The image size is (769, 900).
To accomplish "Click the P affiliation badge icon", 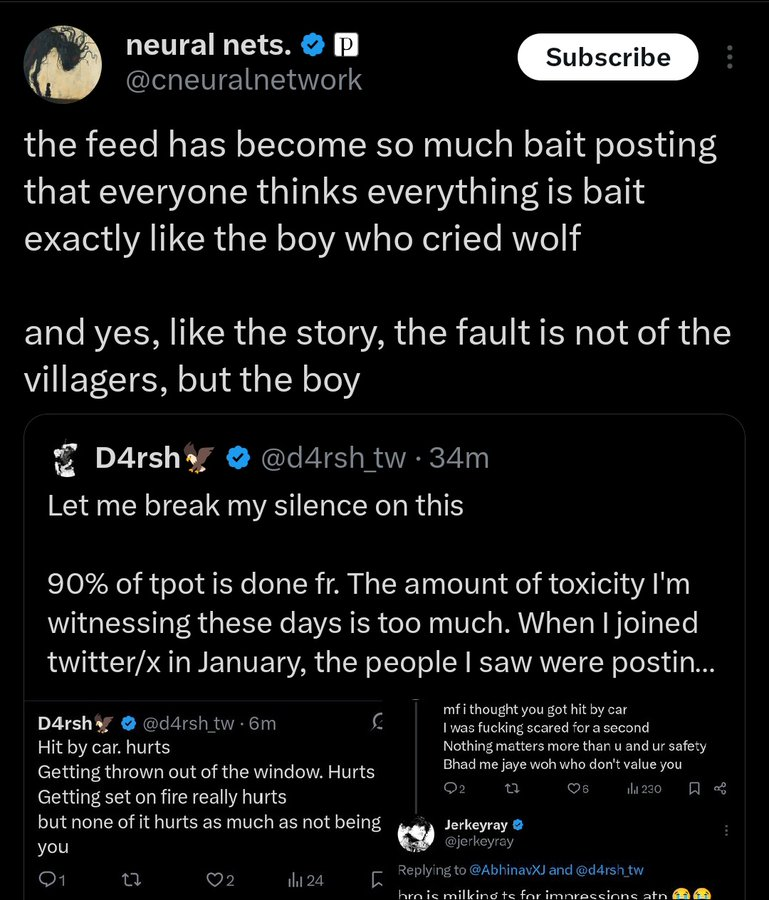I will click(x=346, y=45).
